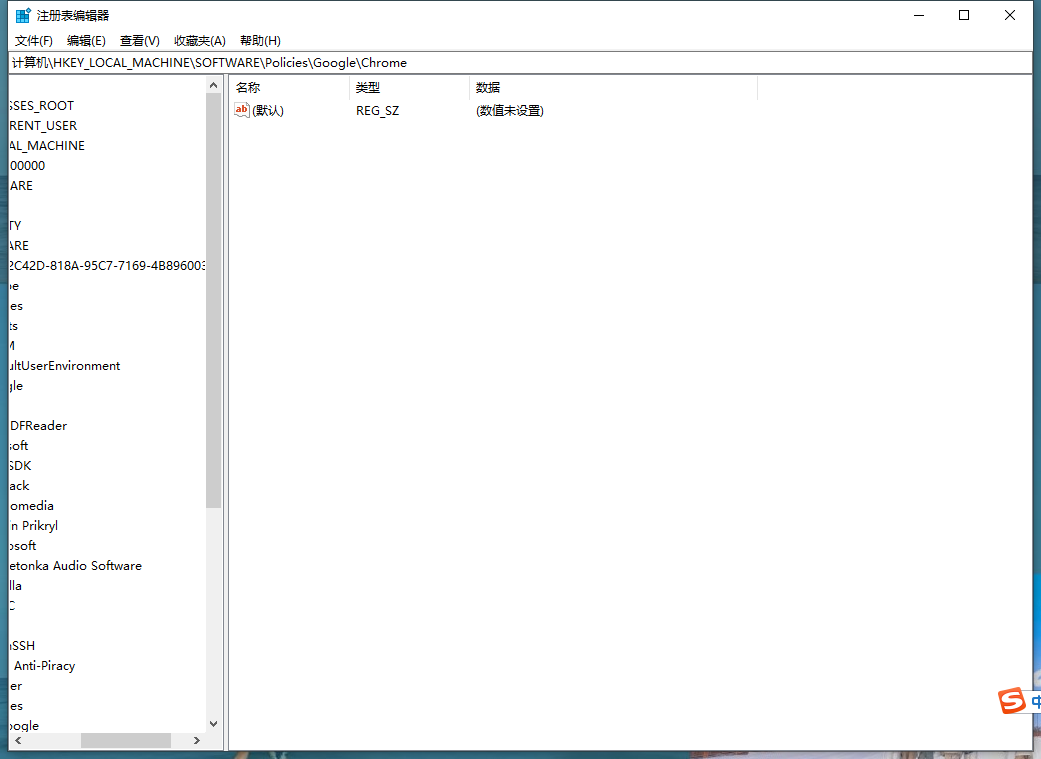Click the Sogou input method icon
Image resolution: width=1041 pixels, height=759 pixels.
[1012, 701]
